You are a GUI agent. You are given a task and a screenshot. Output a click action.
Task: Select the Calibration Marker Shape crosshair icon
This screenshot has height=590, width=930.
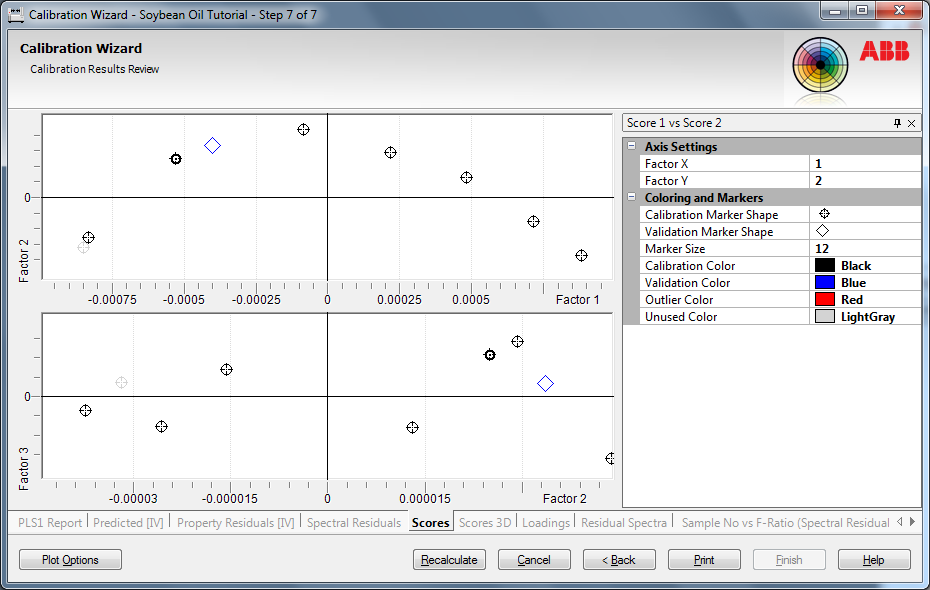pyautogui.click(x=824, y=214)
